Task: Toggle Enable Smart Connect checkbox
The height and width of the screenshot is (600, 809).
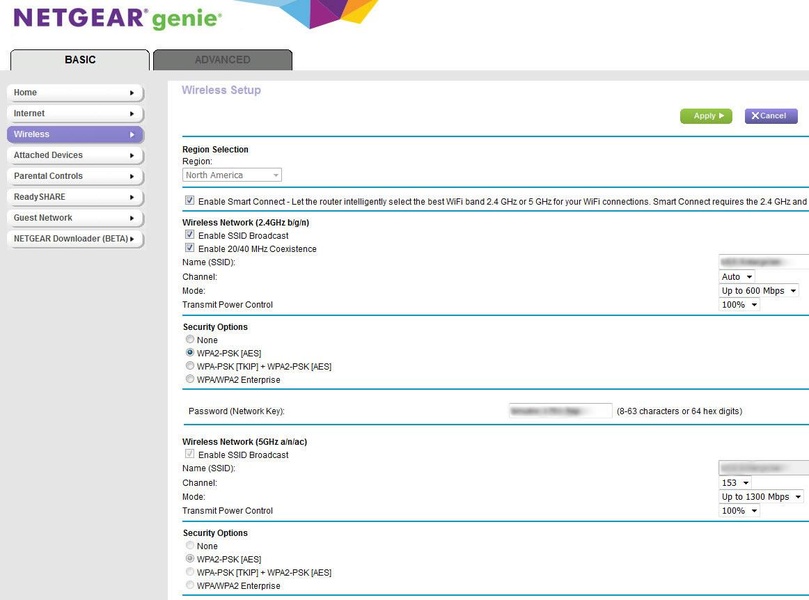Action: pos(190,200)
